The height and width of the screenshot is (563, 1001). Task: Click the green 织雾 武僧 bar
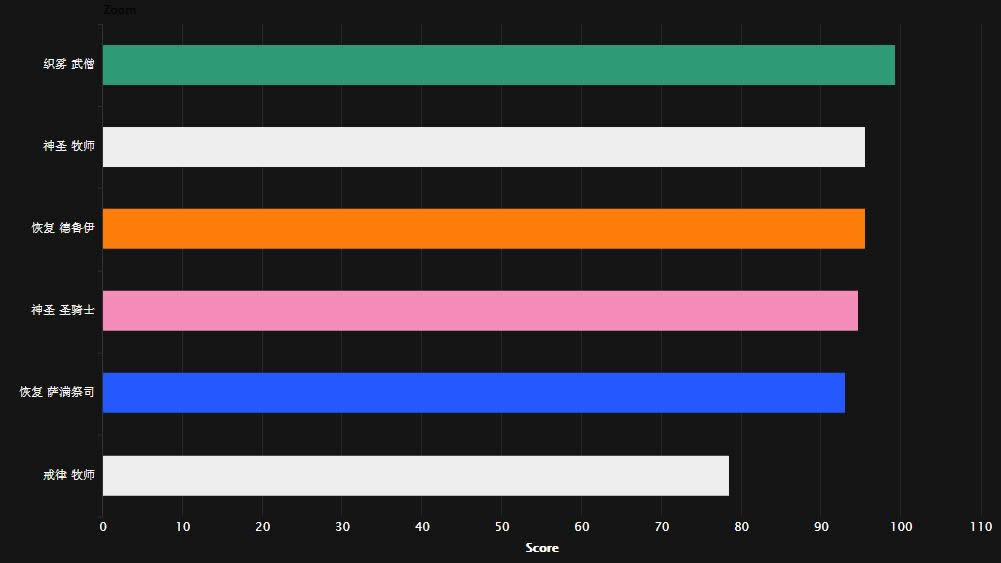[498, 65]
